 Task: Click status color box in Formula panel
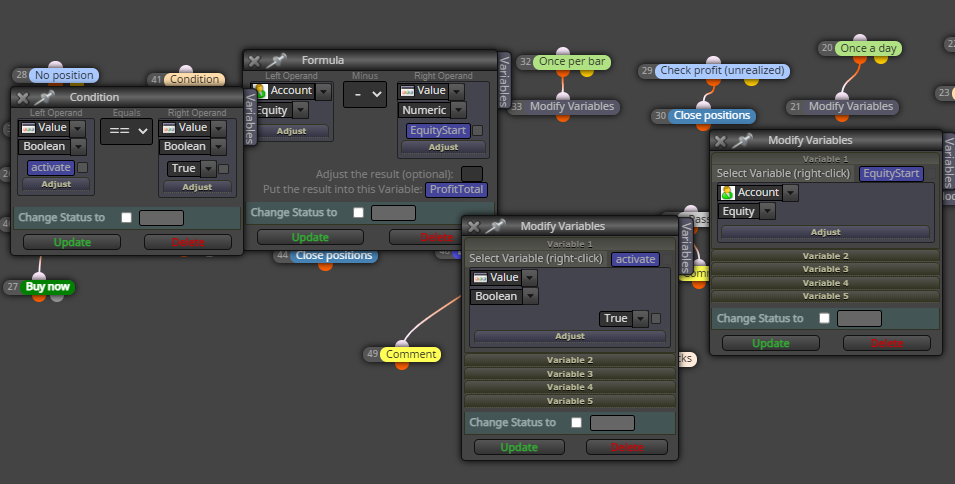pos(393,212)
